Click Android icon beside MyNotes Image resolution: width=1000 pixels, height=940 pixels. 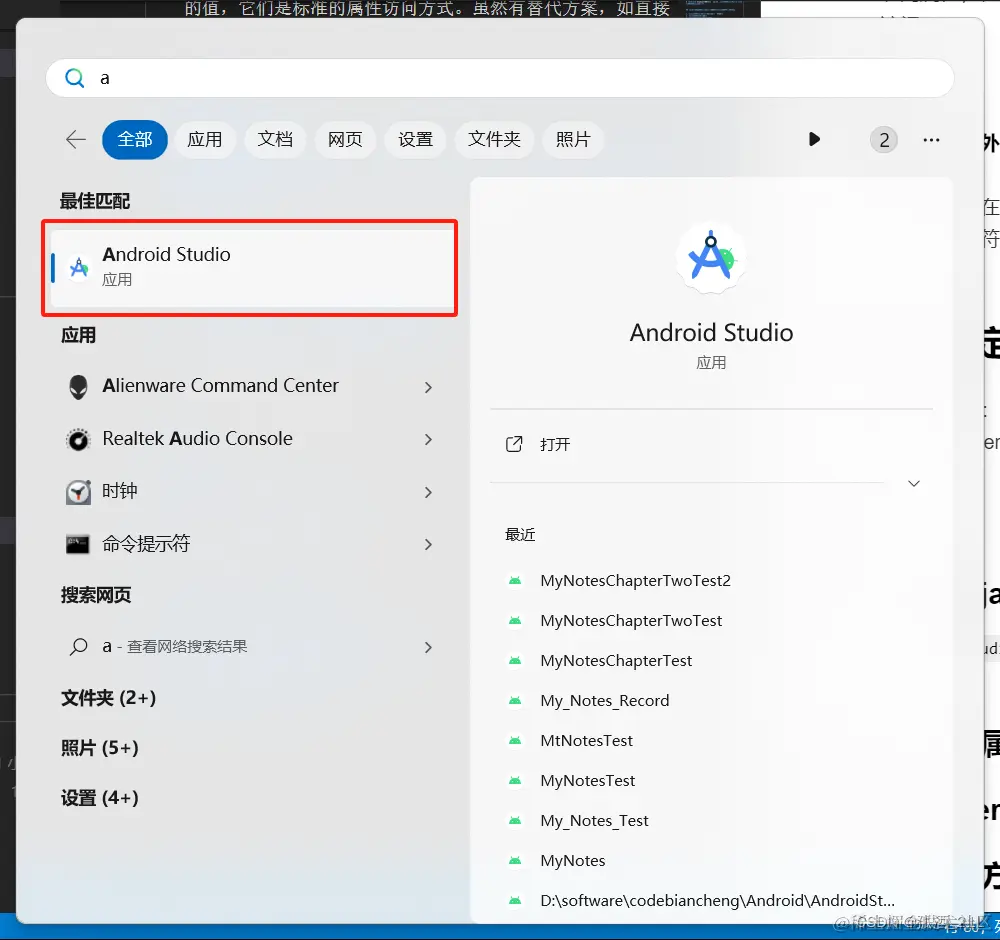coord(515,861)
